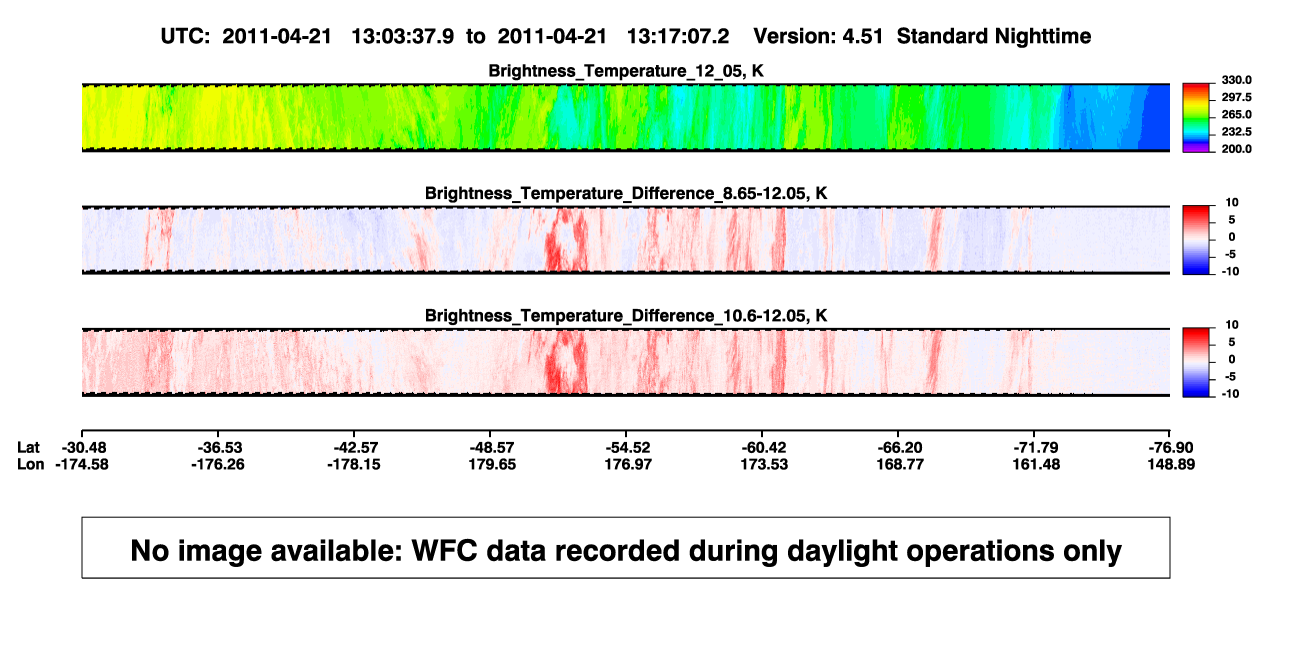1300x667 pixels.
Task: Select the title 'Brightness_Temperature_Difference_8.65-12.05, K'
Action: pyautogui.click(x=626, y=193)
